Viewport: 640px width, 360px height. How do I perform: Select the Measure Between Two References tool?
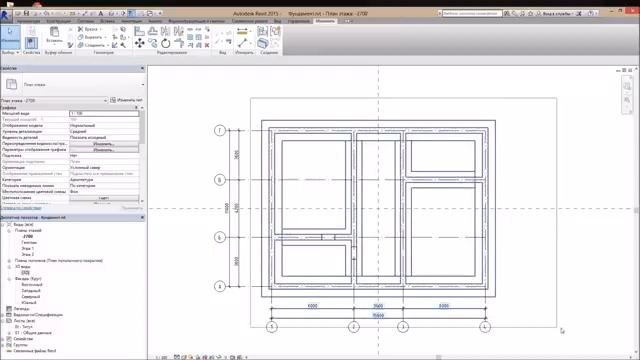(242, 43)
